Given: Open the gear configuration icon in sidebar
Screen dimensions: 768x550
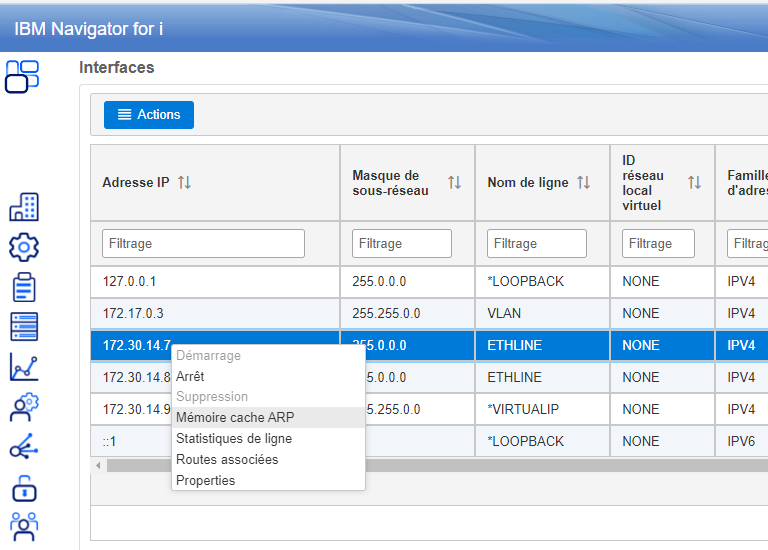Looking at the screenshot, I should point(24,247).
